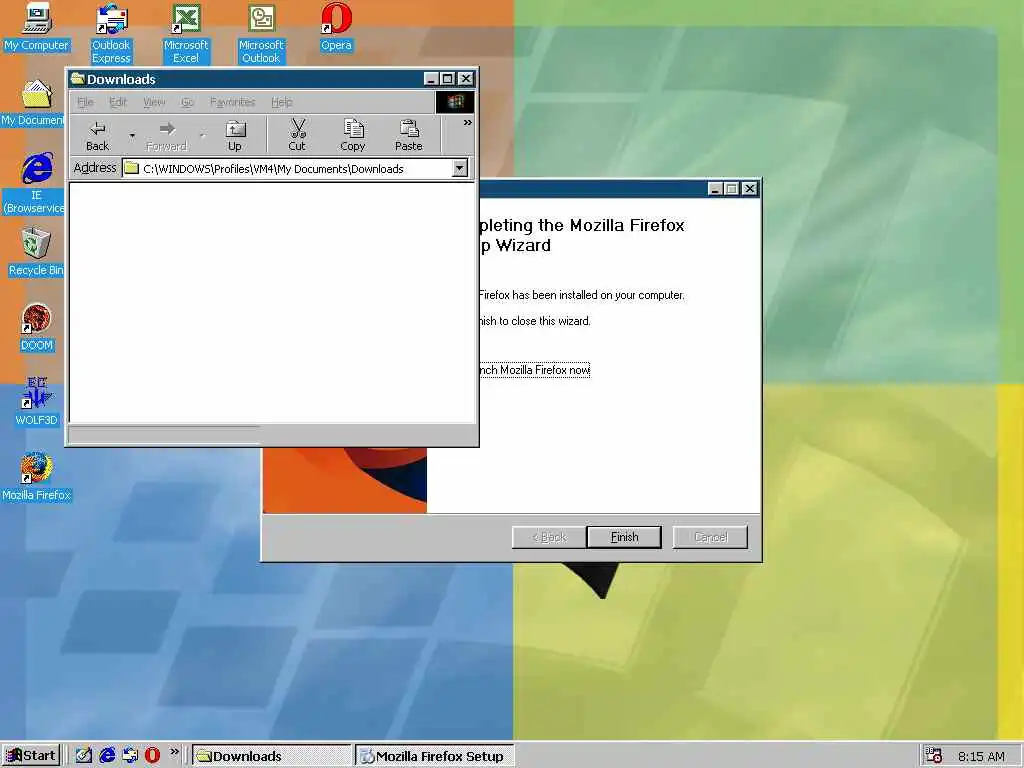Go Back in the Downloads window

tap(97, 136)
